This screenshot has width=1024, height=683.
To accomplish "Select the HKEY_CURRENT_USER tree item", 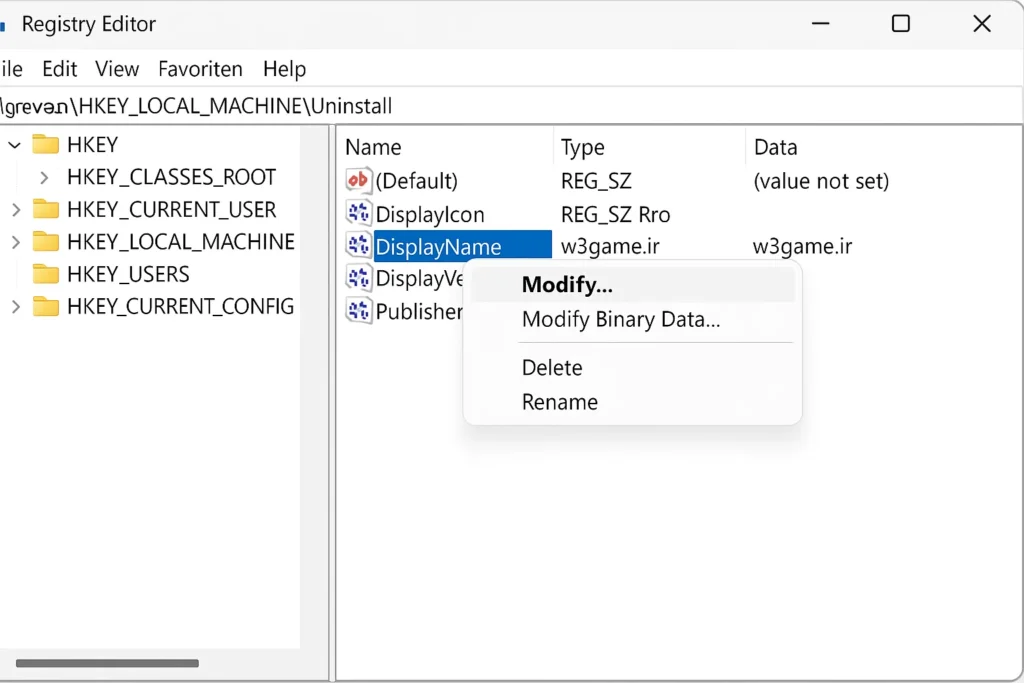I will [x=171, y=210].
